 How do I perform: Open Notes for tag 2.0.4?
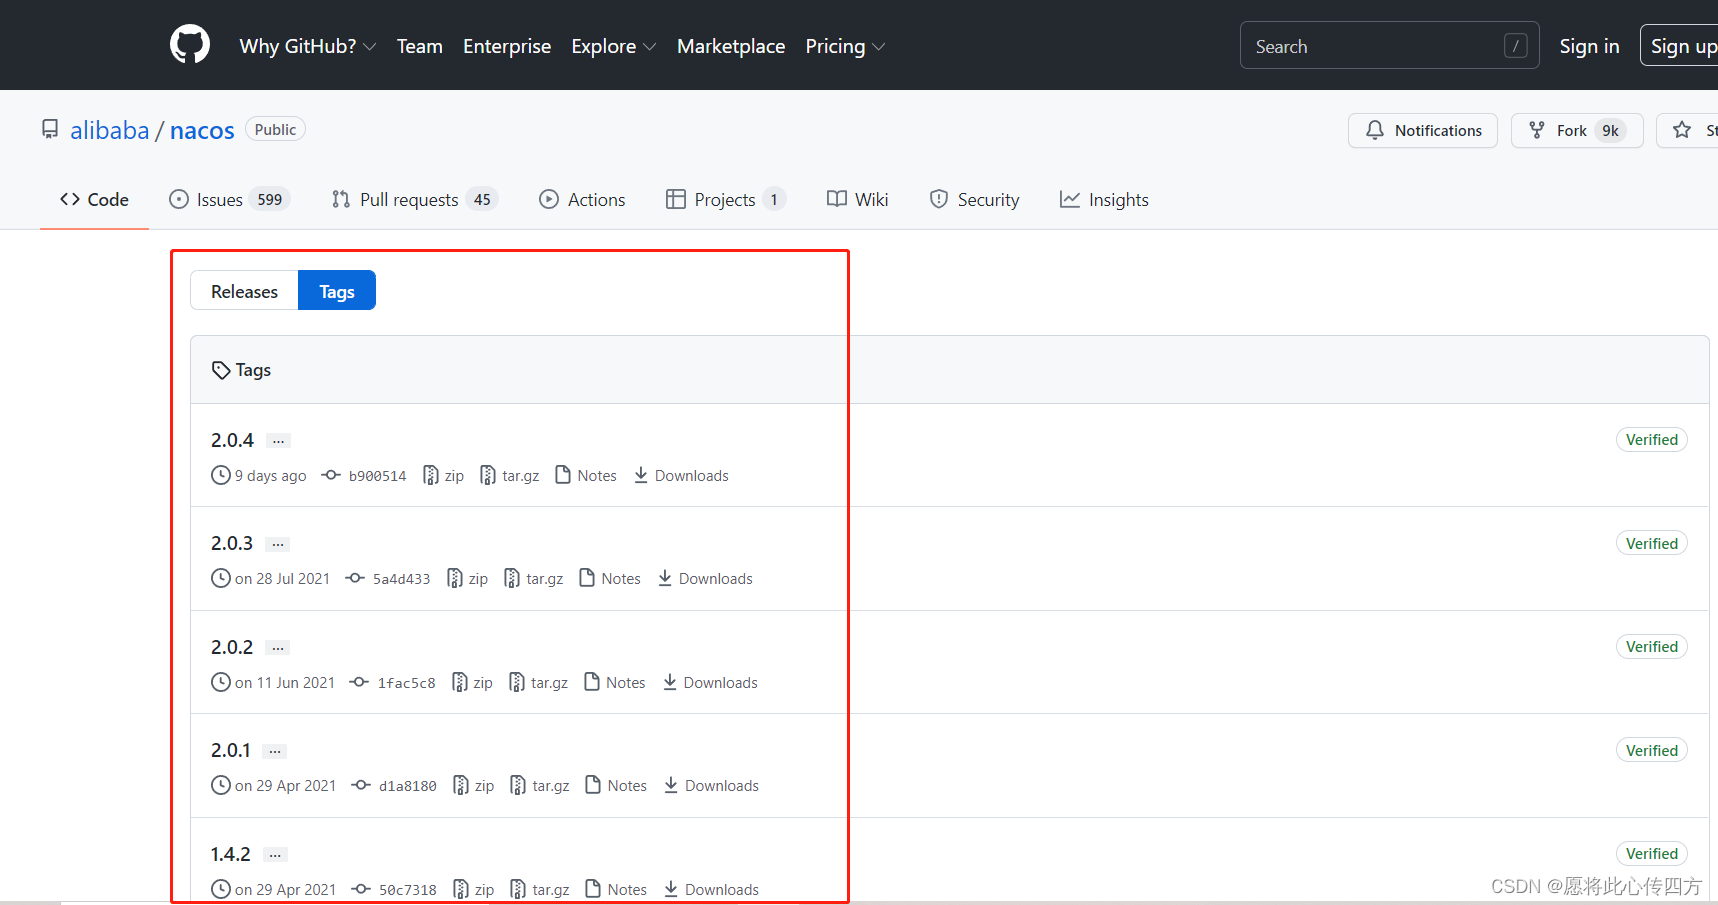pyautogui.click(x=586, y=476)
